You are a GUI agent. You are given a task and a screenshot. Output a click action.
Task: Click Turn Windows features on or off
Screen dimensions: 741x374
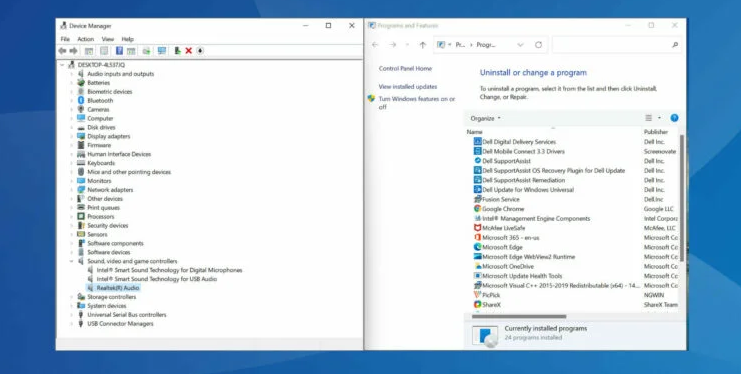click(x=416, y=103)
